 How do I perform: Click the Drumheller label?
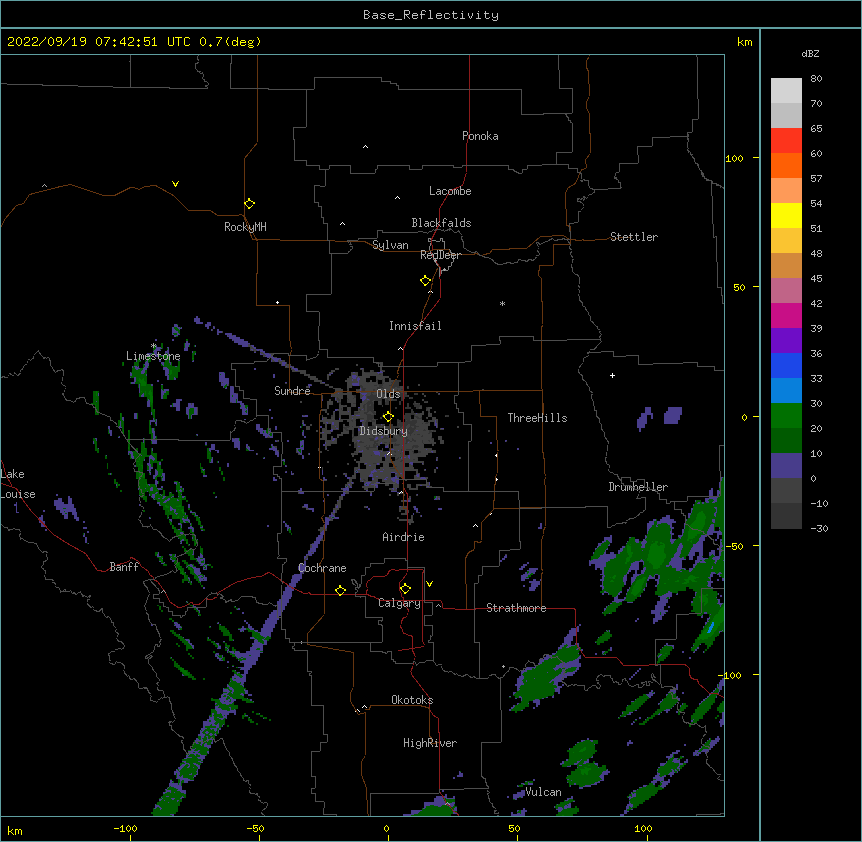tap(638, 487)
